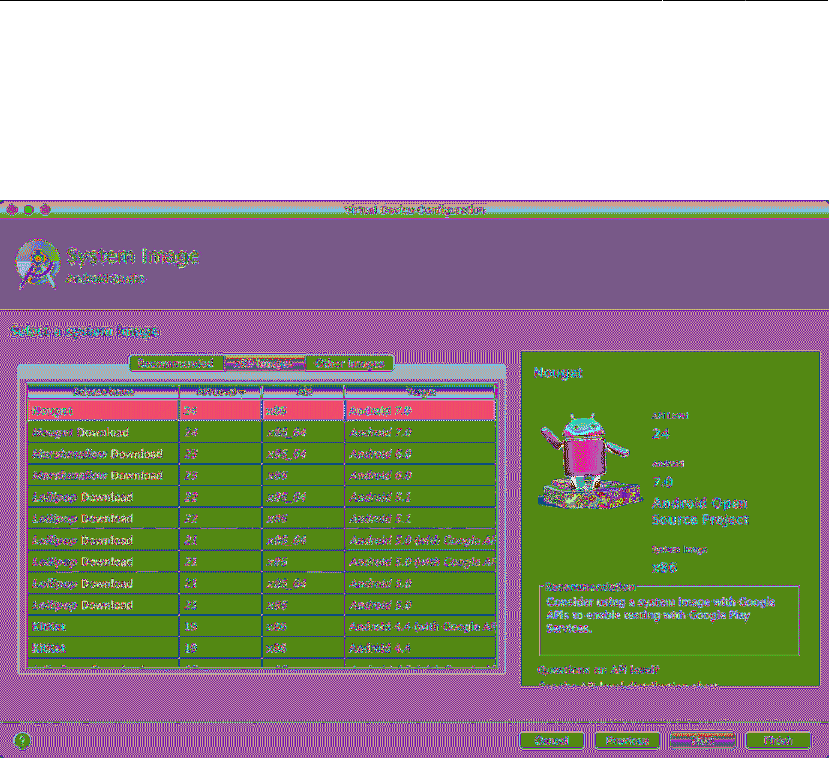Select KitKat row targeting plain Android 4.4
Viewport: 829px width, 758px height.
(262, 648)
